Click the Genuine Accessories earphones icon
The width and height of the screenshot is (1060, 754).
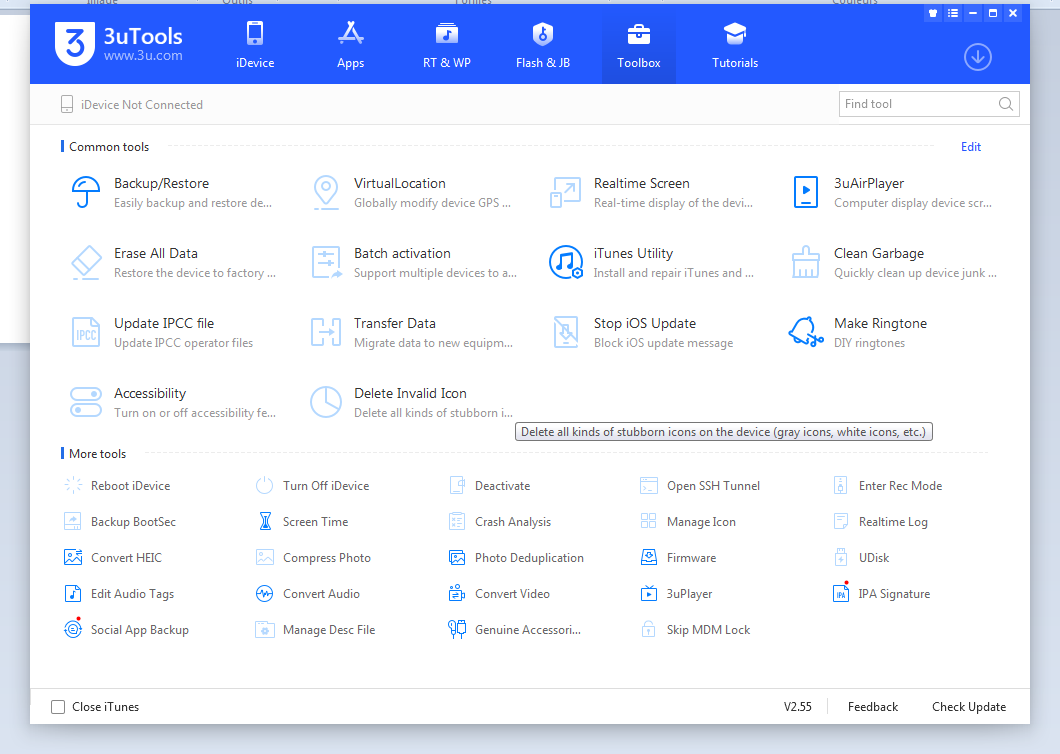tap(457, 630)
